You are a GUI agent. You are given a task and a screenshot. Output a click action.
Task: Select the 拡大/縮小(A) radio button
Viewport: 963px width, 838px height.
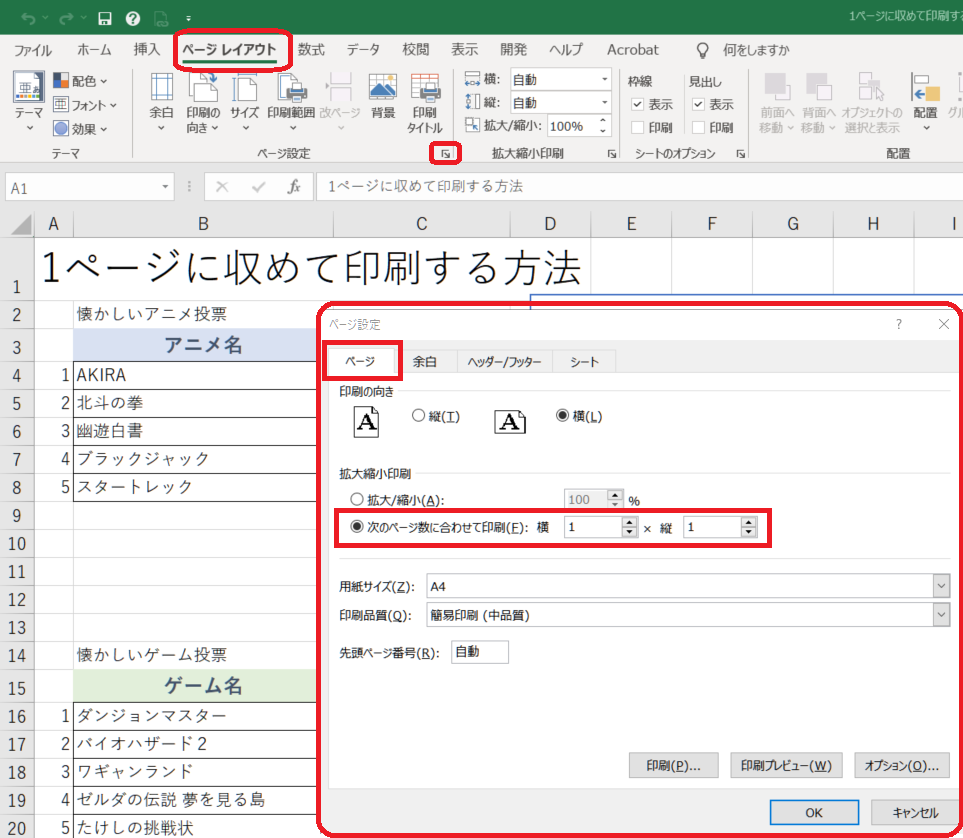[356, 500]
